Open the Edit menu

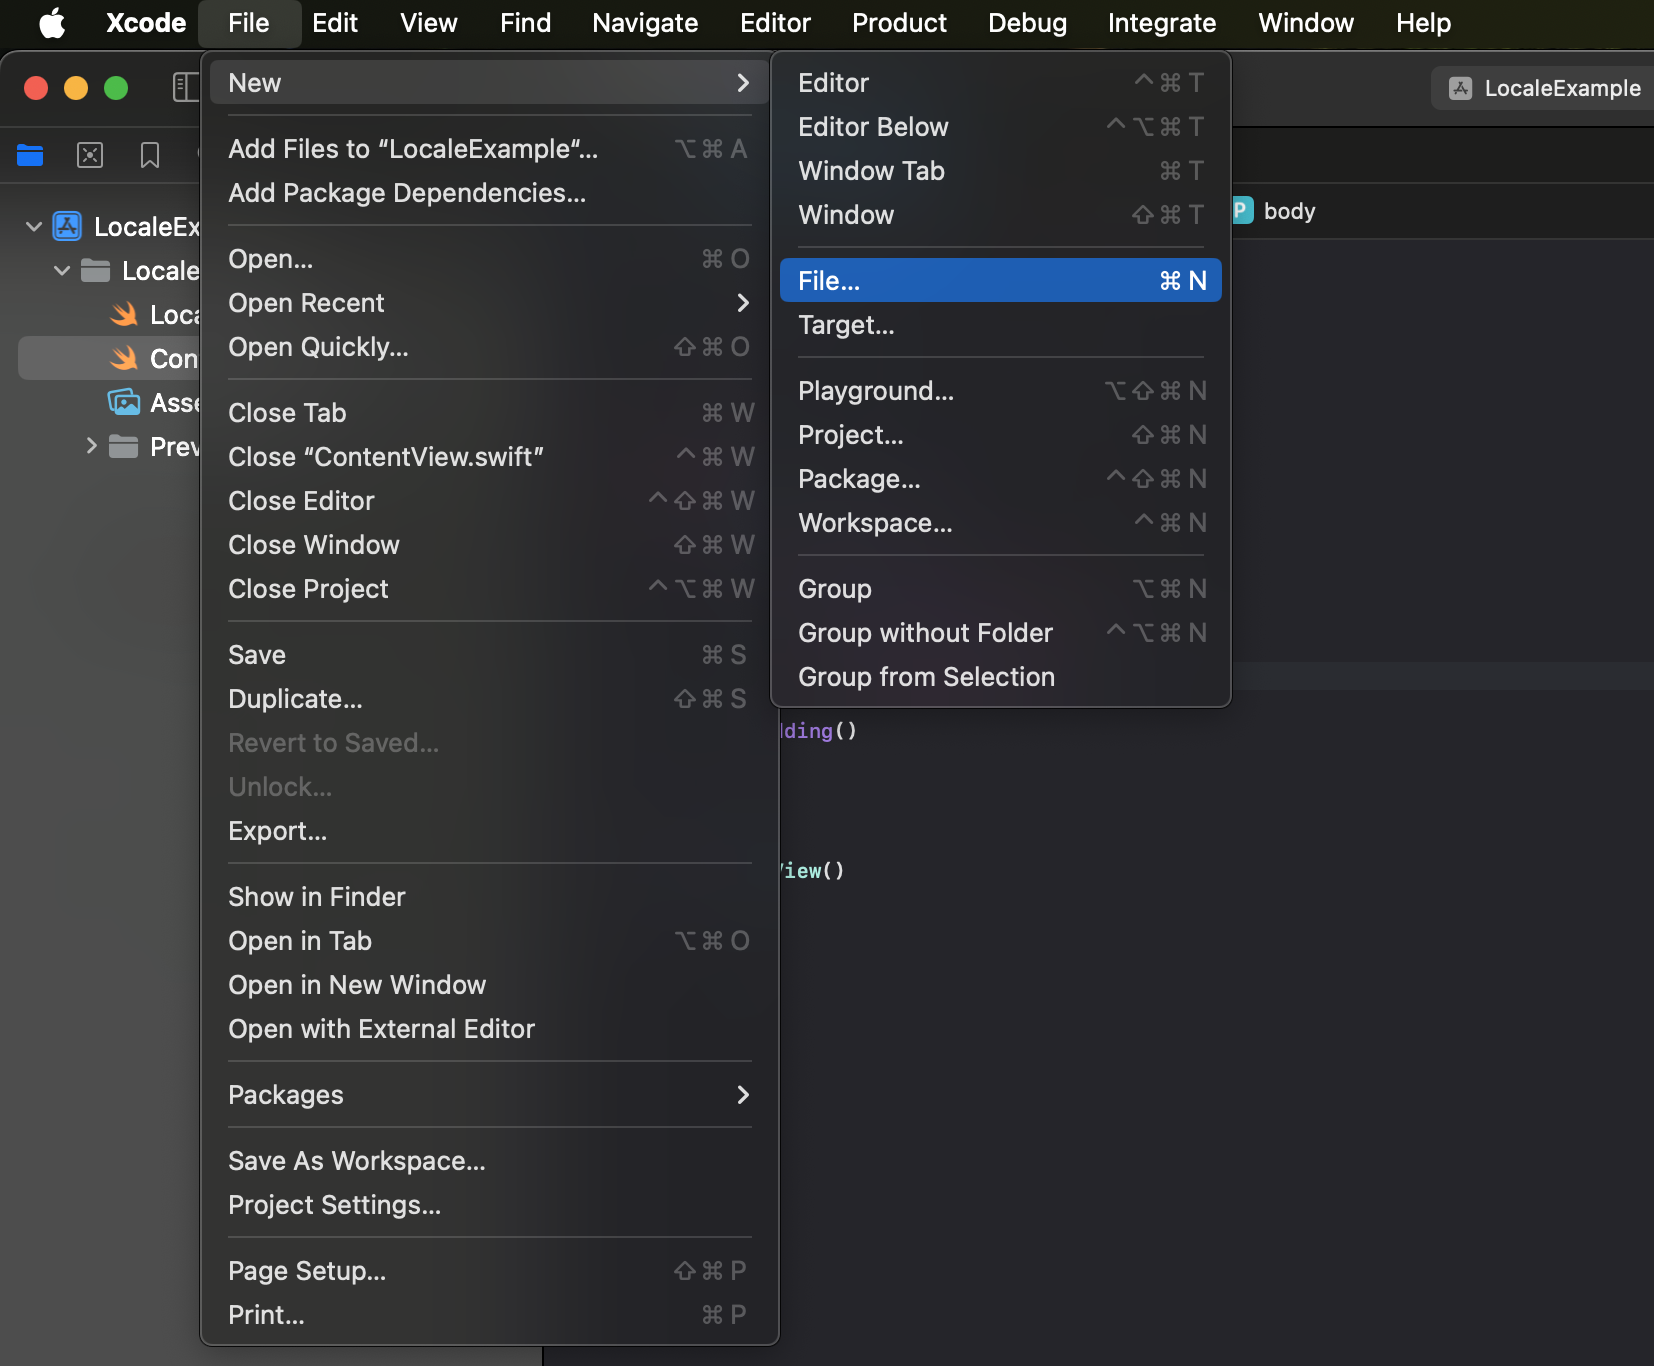[335, 22]
